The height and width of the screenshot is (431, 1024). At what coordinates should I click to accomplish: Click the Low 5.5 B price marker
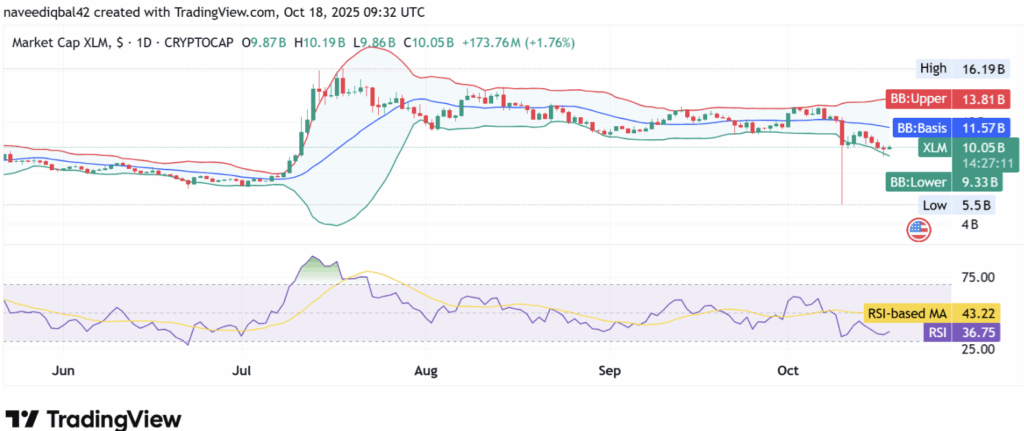pos(957,205)
